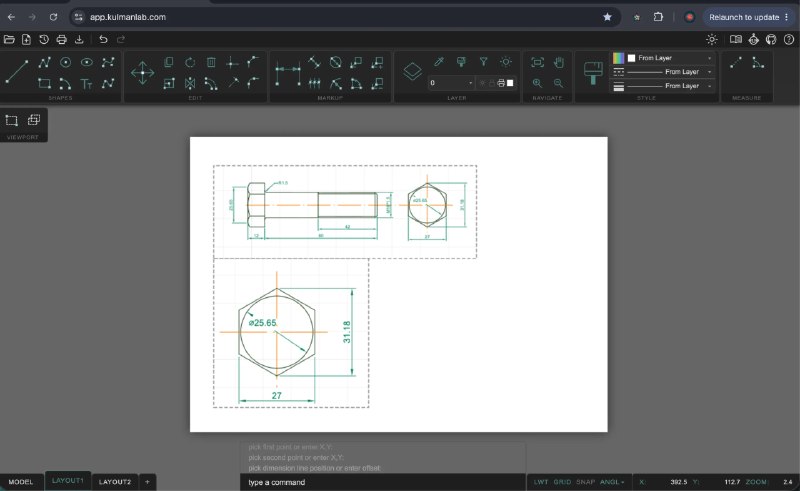Click the download export icon

(79, 39)
